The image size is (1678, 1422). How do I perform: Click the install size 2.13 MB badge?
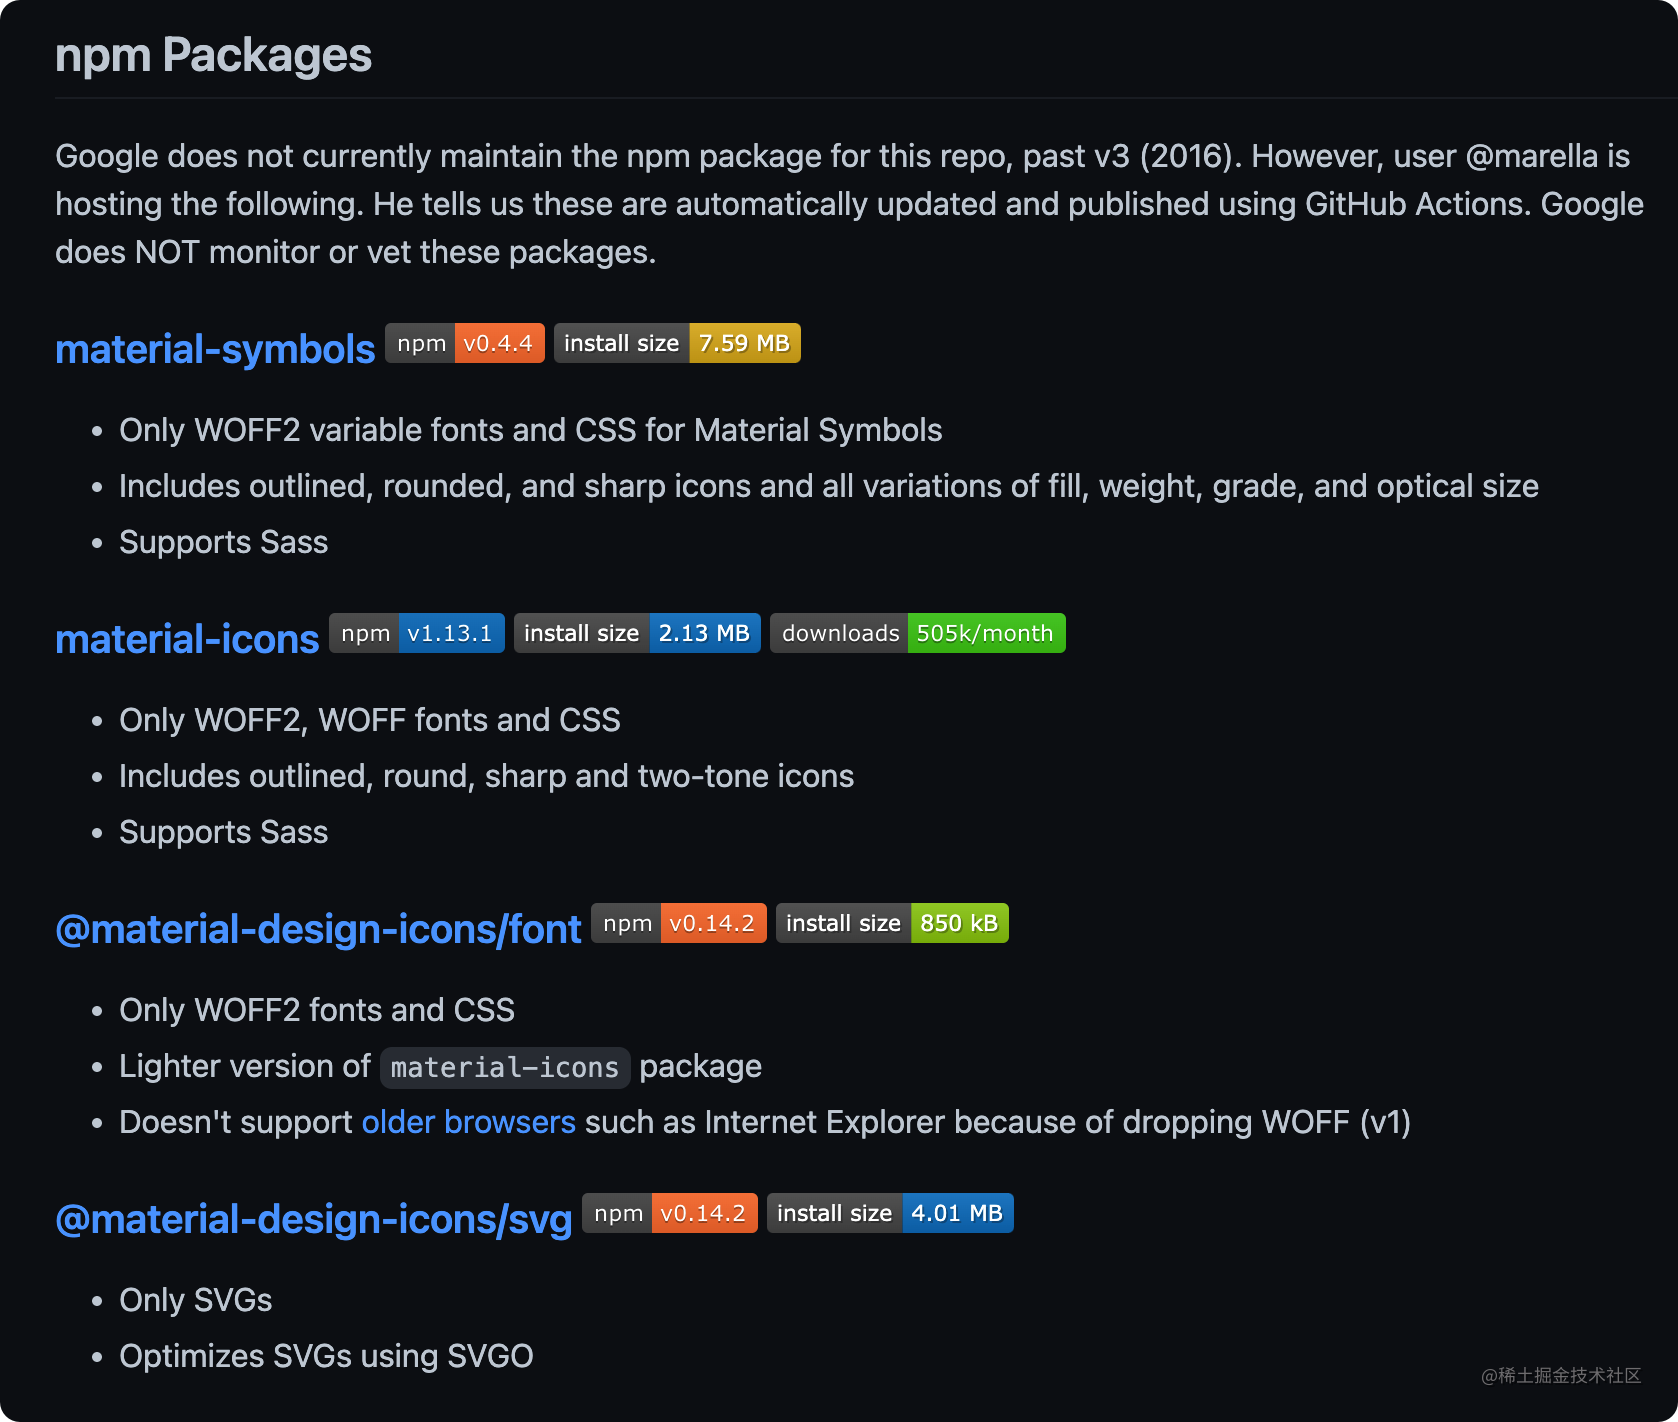(637, 633)
